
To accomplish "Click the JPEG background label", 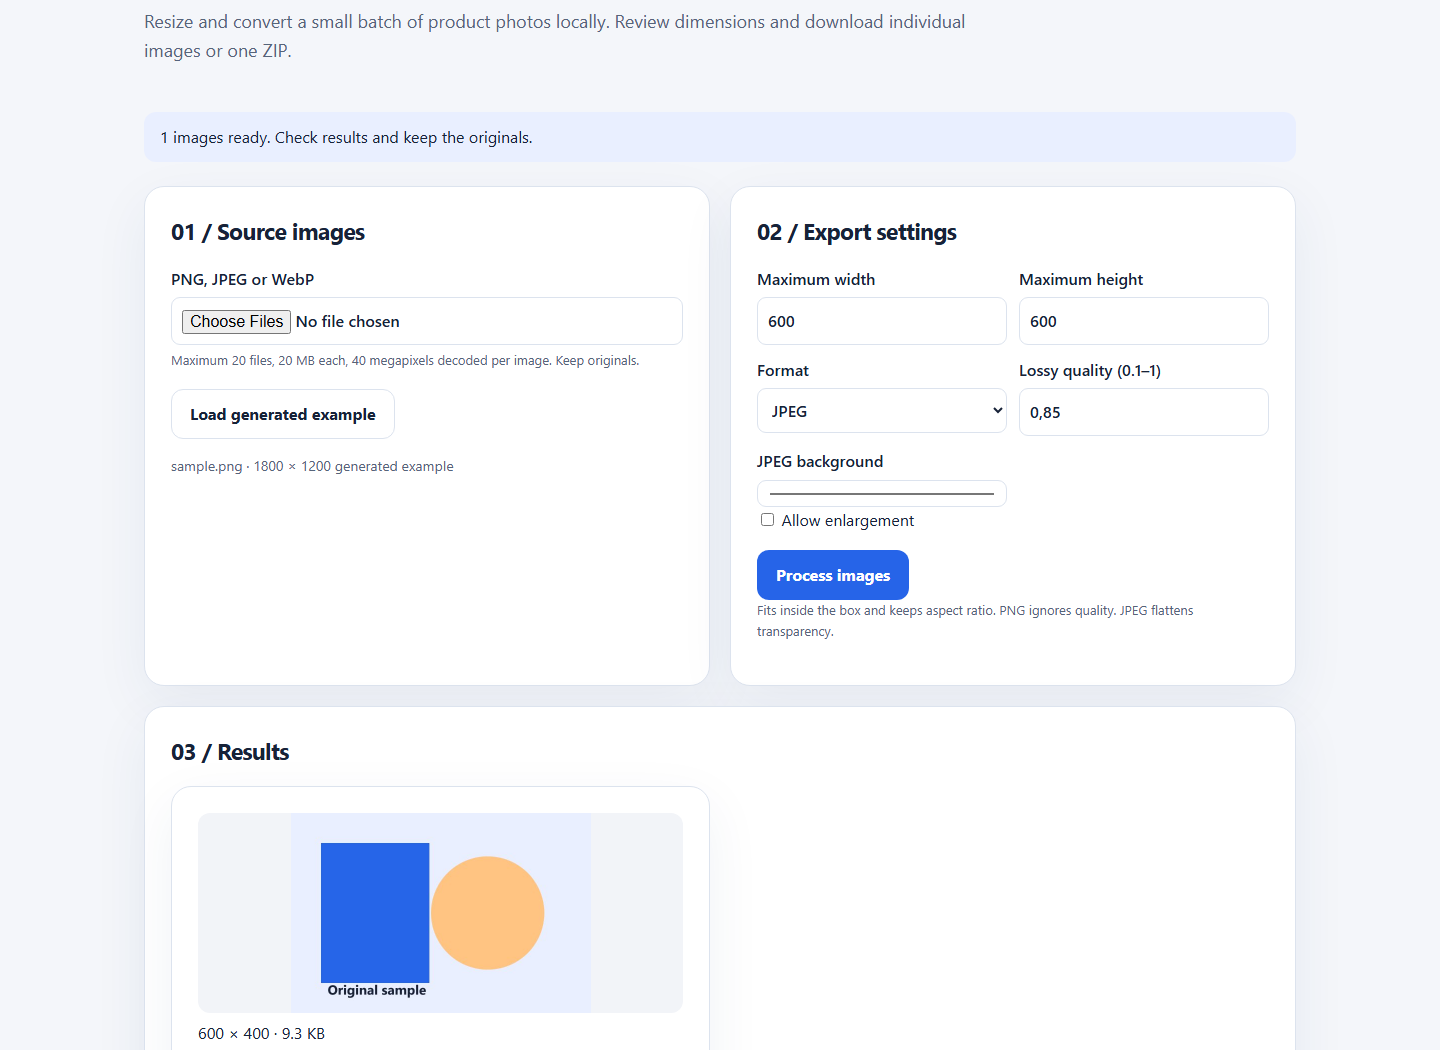I will (x=820, y=462).
